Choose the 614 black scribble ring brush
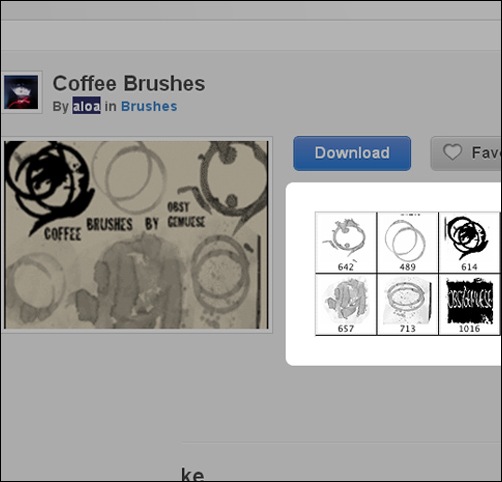 469,242
